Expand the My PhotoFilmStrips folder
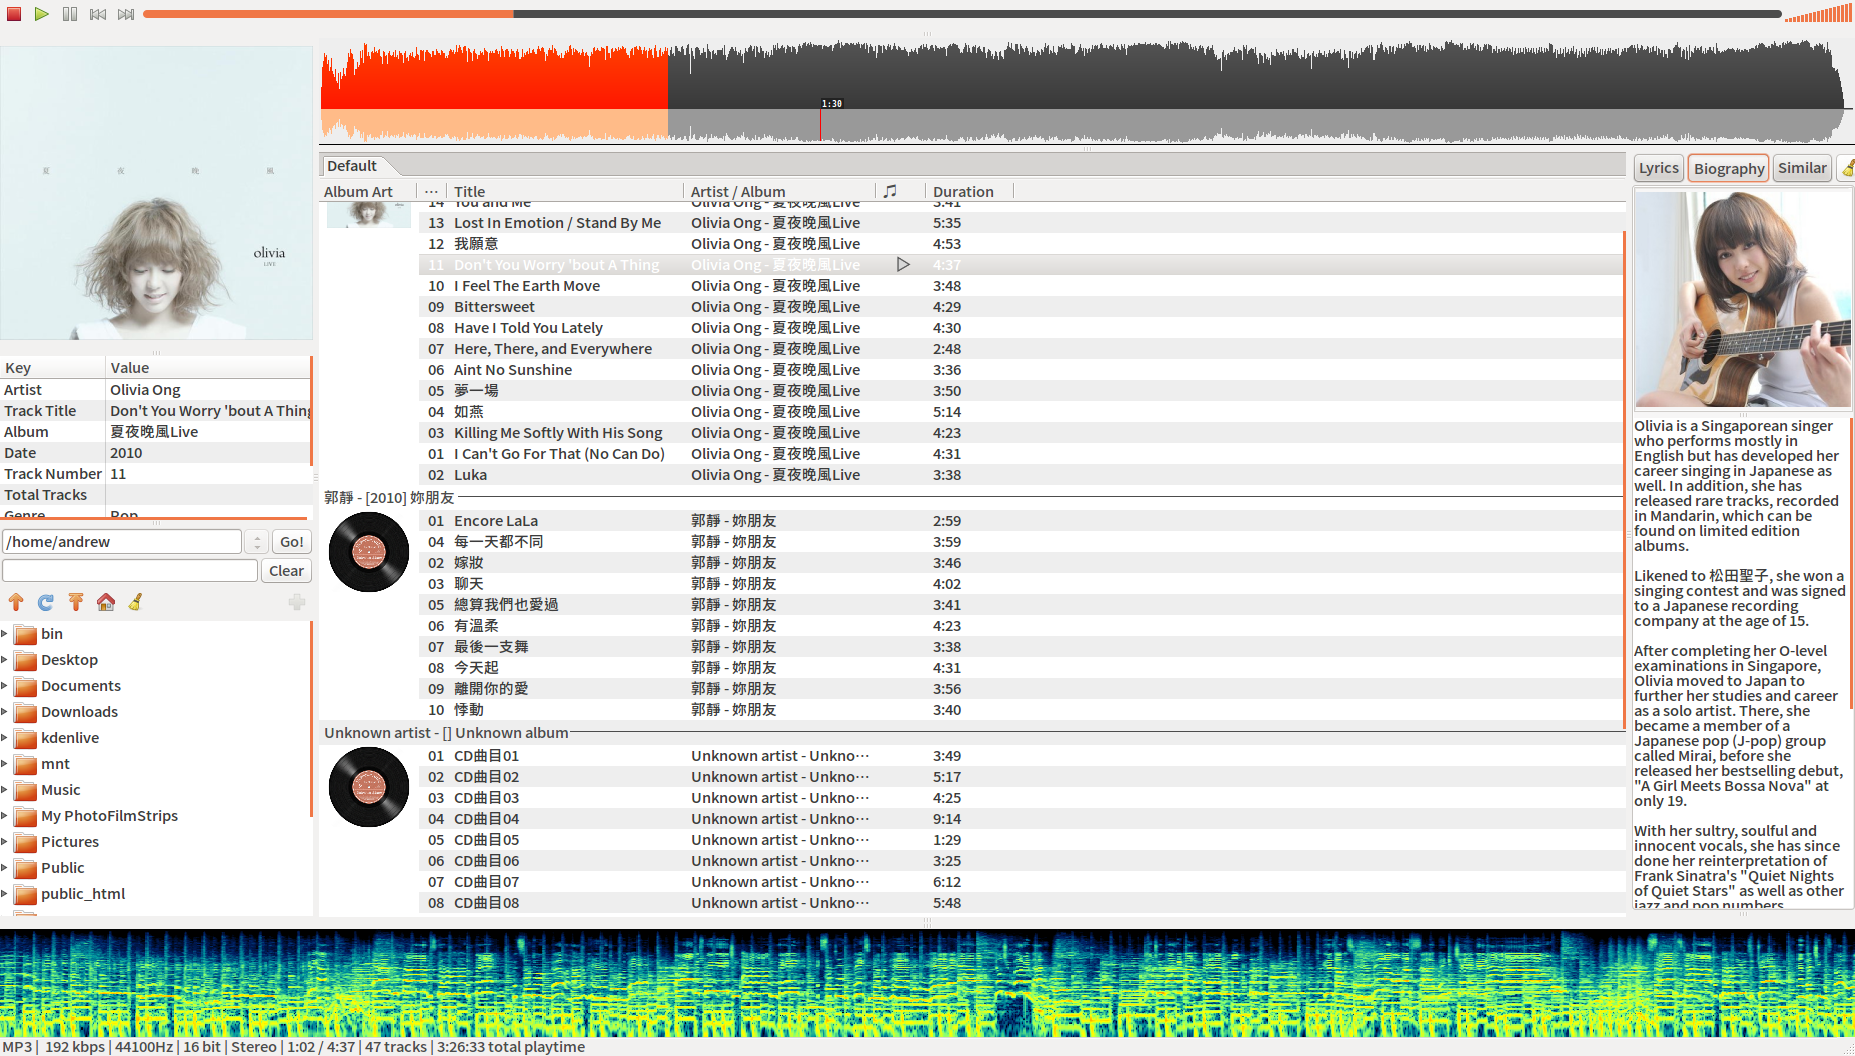Image resolution: width=1855 pixels, height=1056 pixels. [x=4, y=816]
